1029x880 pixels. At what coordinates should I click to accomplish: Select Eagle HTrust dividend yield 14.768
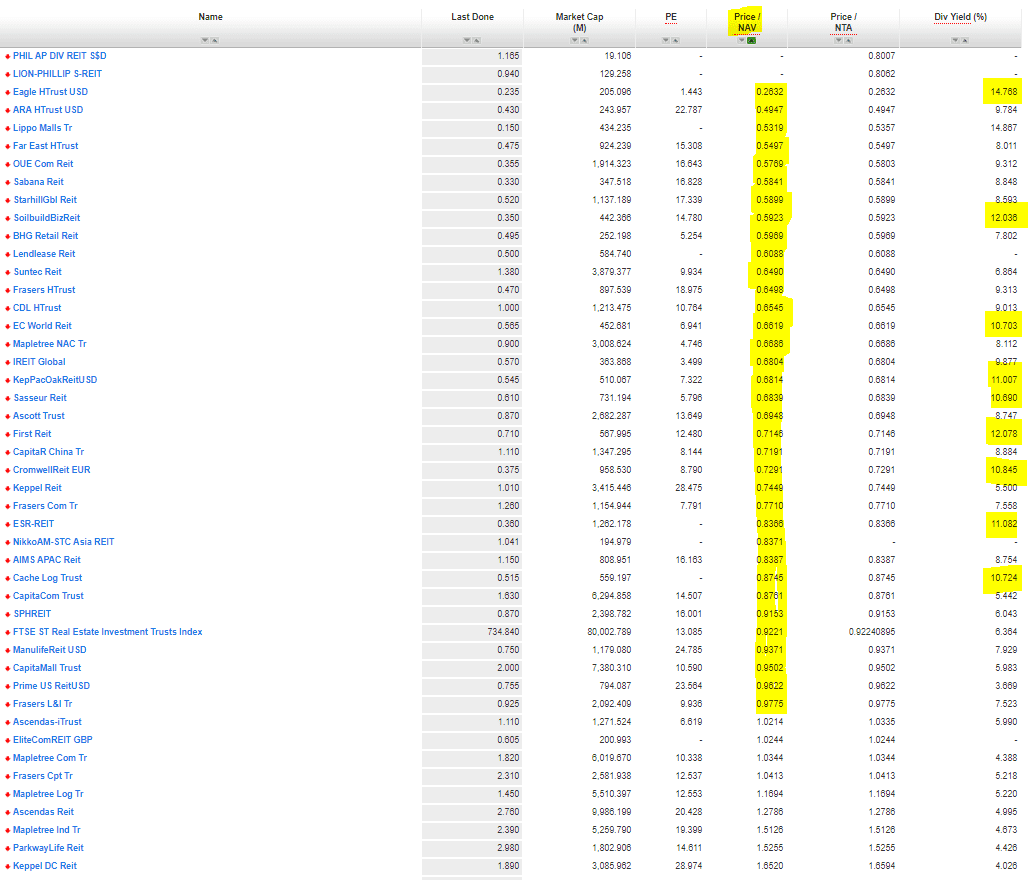1004,92
